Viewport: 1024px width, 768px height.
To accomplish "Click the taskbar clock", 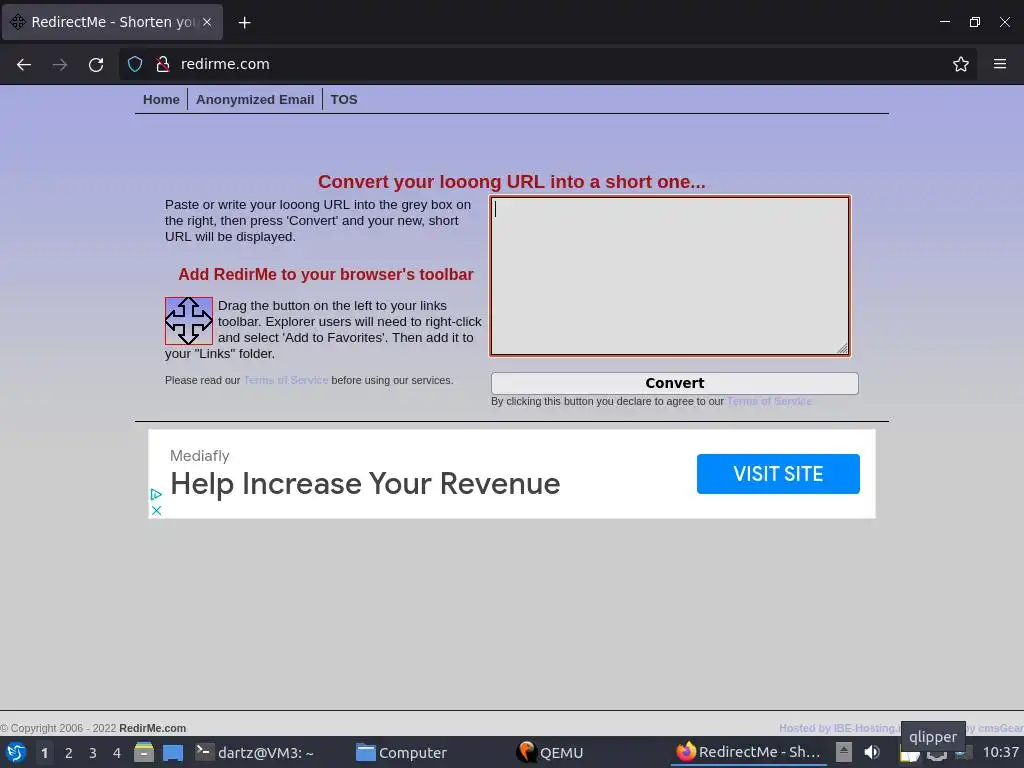I will [1000, 752].
